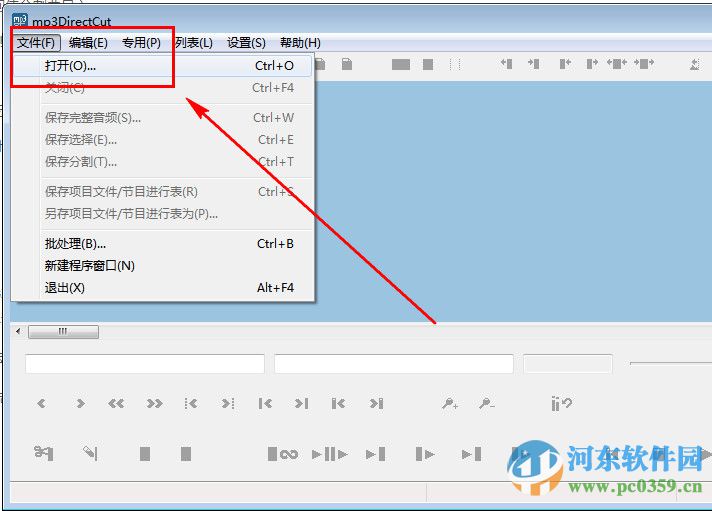712x511 pixels.
Task: Click toolbar icon with right arrows on both sides of block
Action: click(x=644, y=64)
